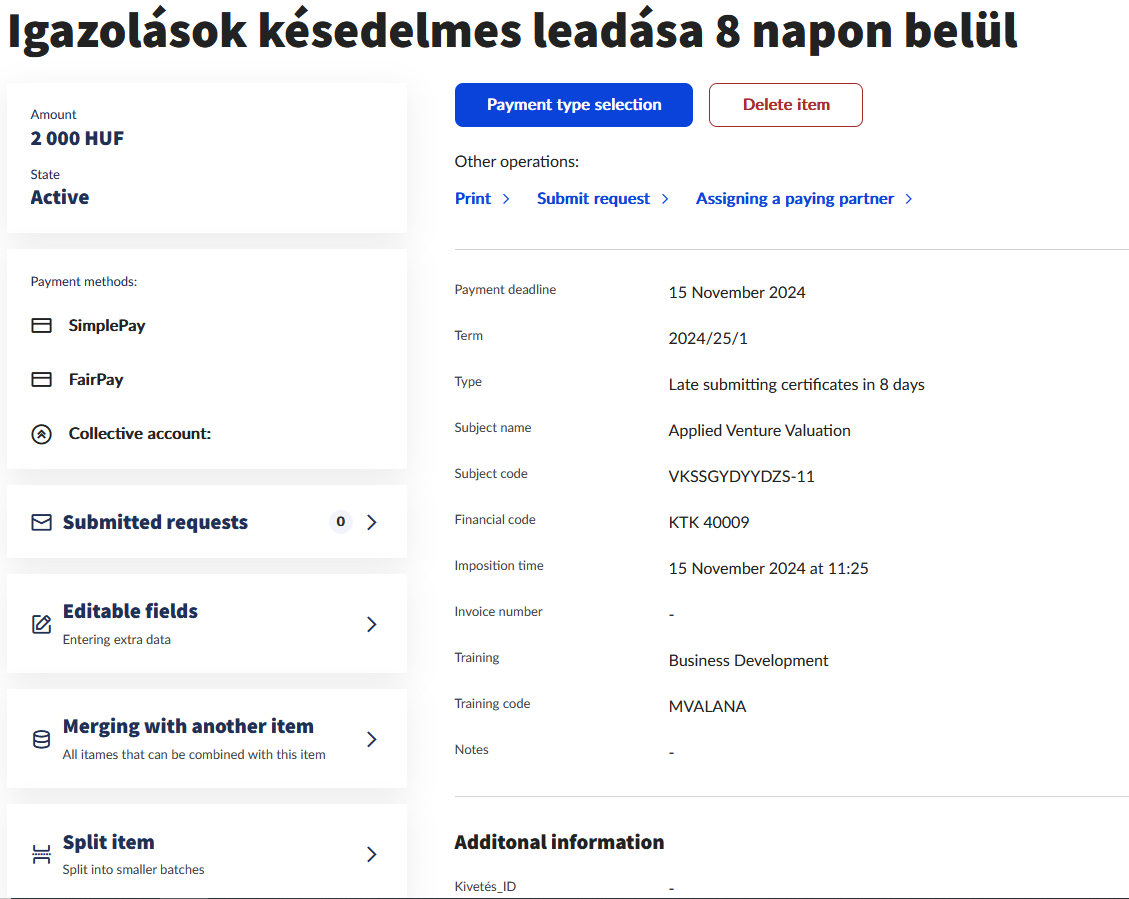Expand Merging with another item chevron
1129x899 pixels.
pyautogui.click(x=372, y=739)
